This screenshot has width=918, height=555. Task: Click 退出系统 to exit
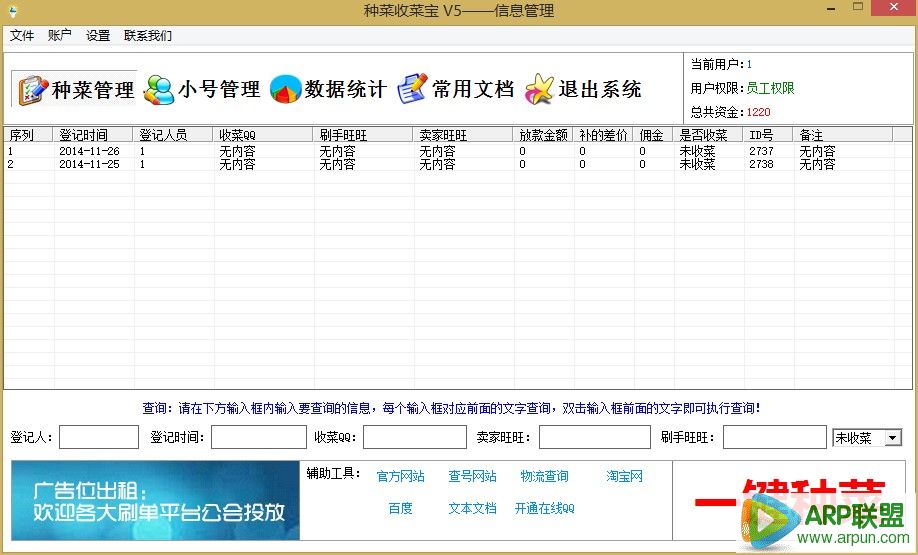click(x=583, y=89)
